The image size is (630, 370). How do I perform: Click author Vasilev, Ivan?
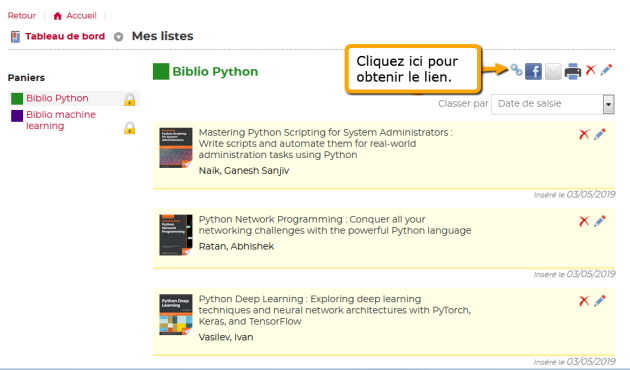click(226, 337)
